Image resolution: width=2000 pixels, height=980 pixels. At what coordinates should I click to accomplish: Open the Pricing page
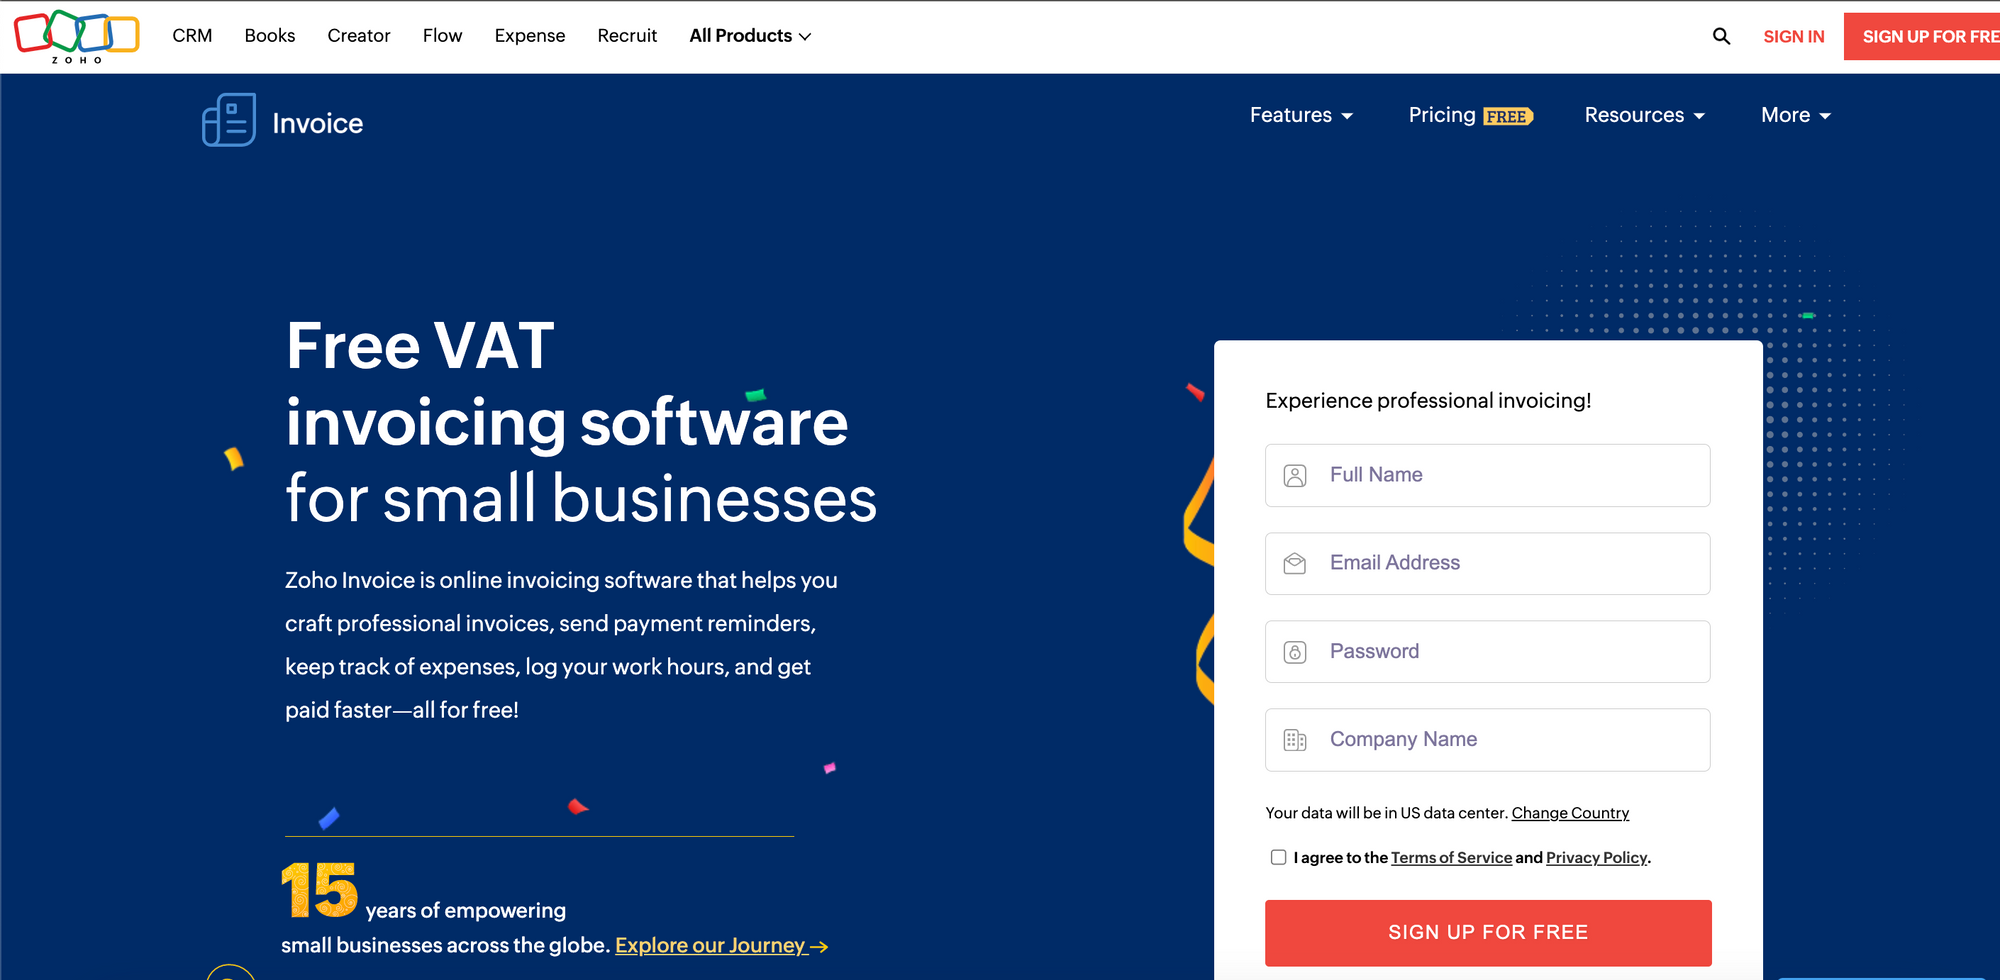click(x=1442, y=115)
